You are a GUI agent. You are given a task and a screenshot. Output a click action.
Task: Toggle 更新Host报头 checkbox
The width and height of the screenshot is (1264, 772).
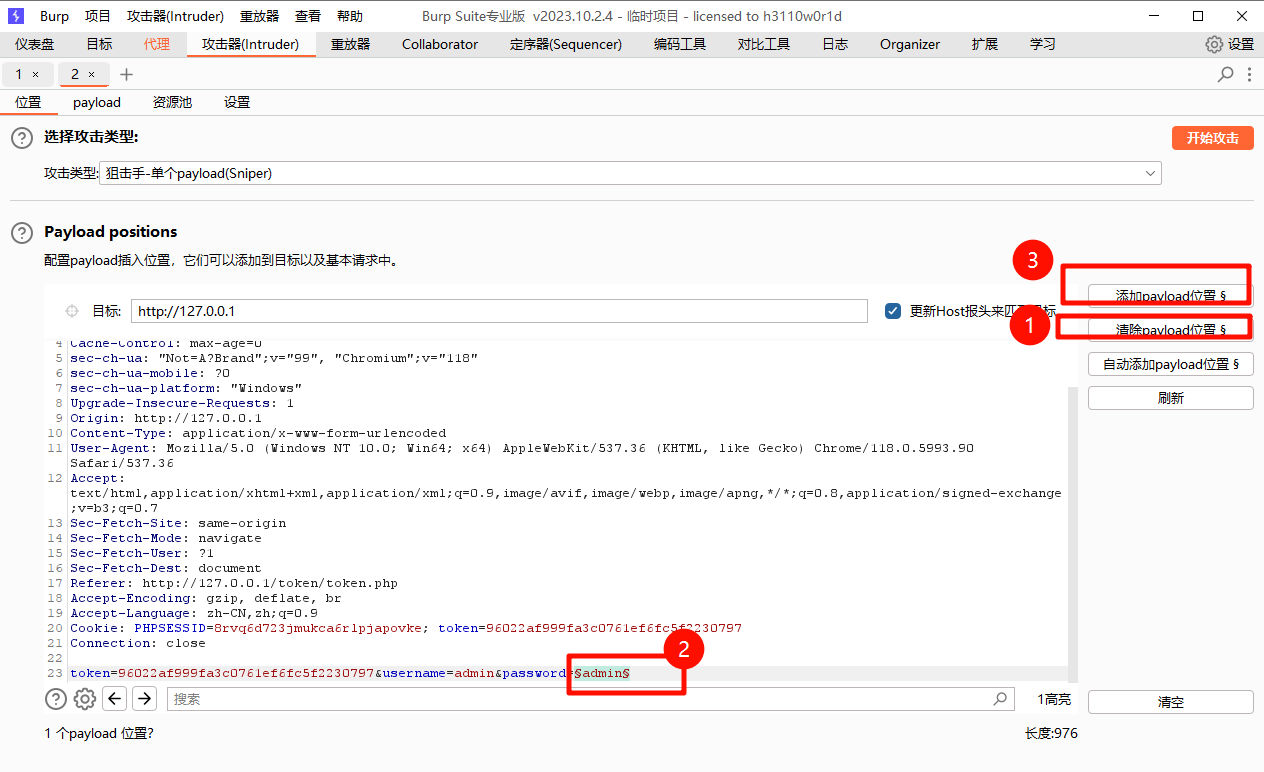893,311
